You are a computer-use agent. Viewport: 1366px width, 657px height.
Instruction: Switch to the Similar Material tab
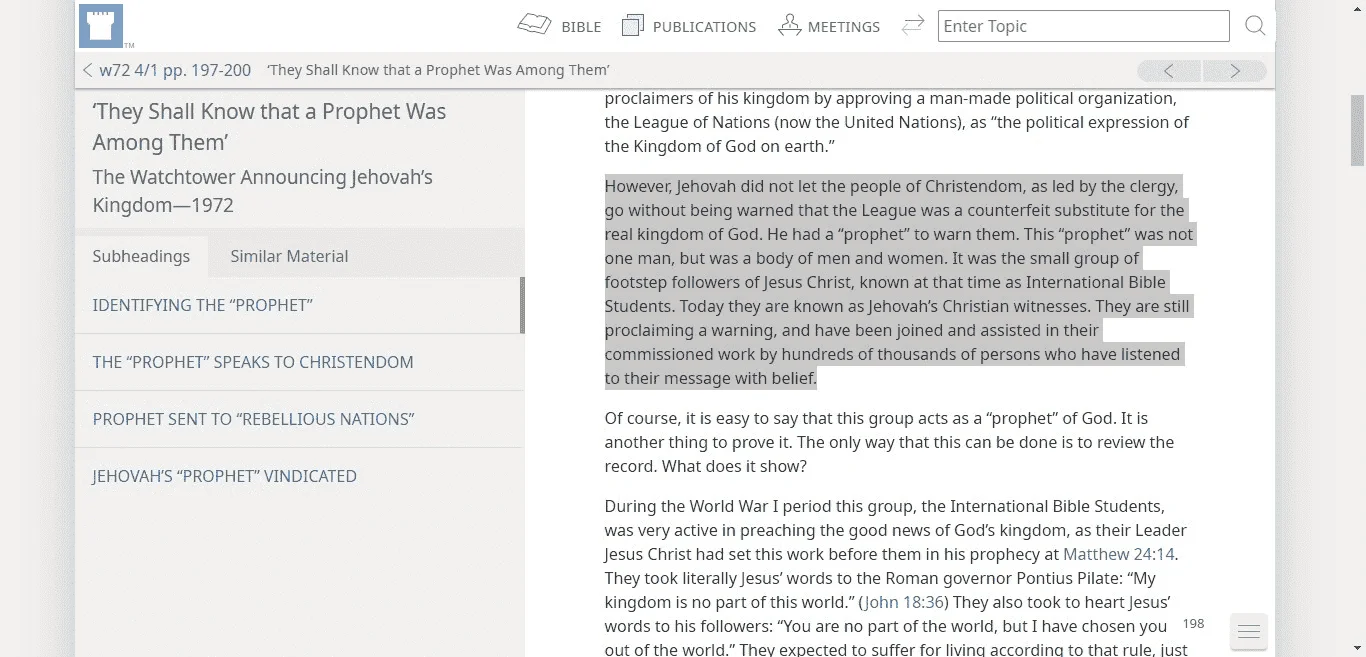point(289,256)
